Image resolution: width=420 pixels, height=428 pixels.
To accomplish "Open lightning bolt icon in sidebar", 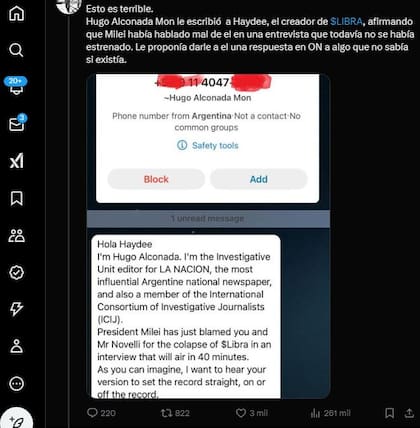I will pos(16,309).
